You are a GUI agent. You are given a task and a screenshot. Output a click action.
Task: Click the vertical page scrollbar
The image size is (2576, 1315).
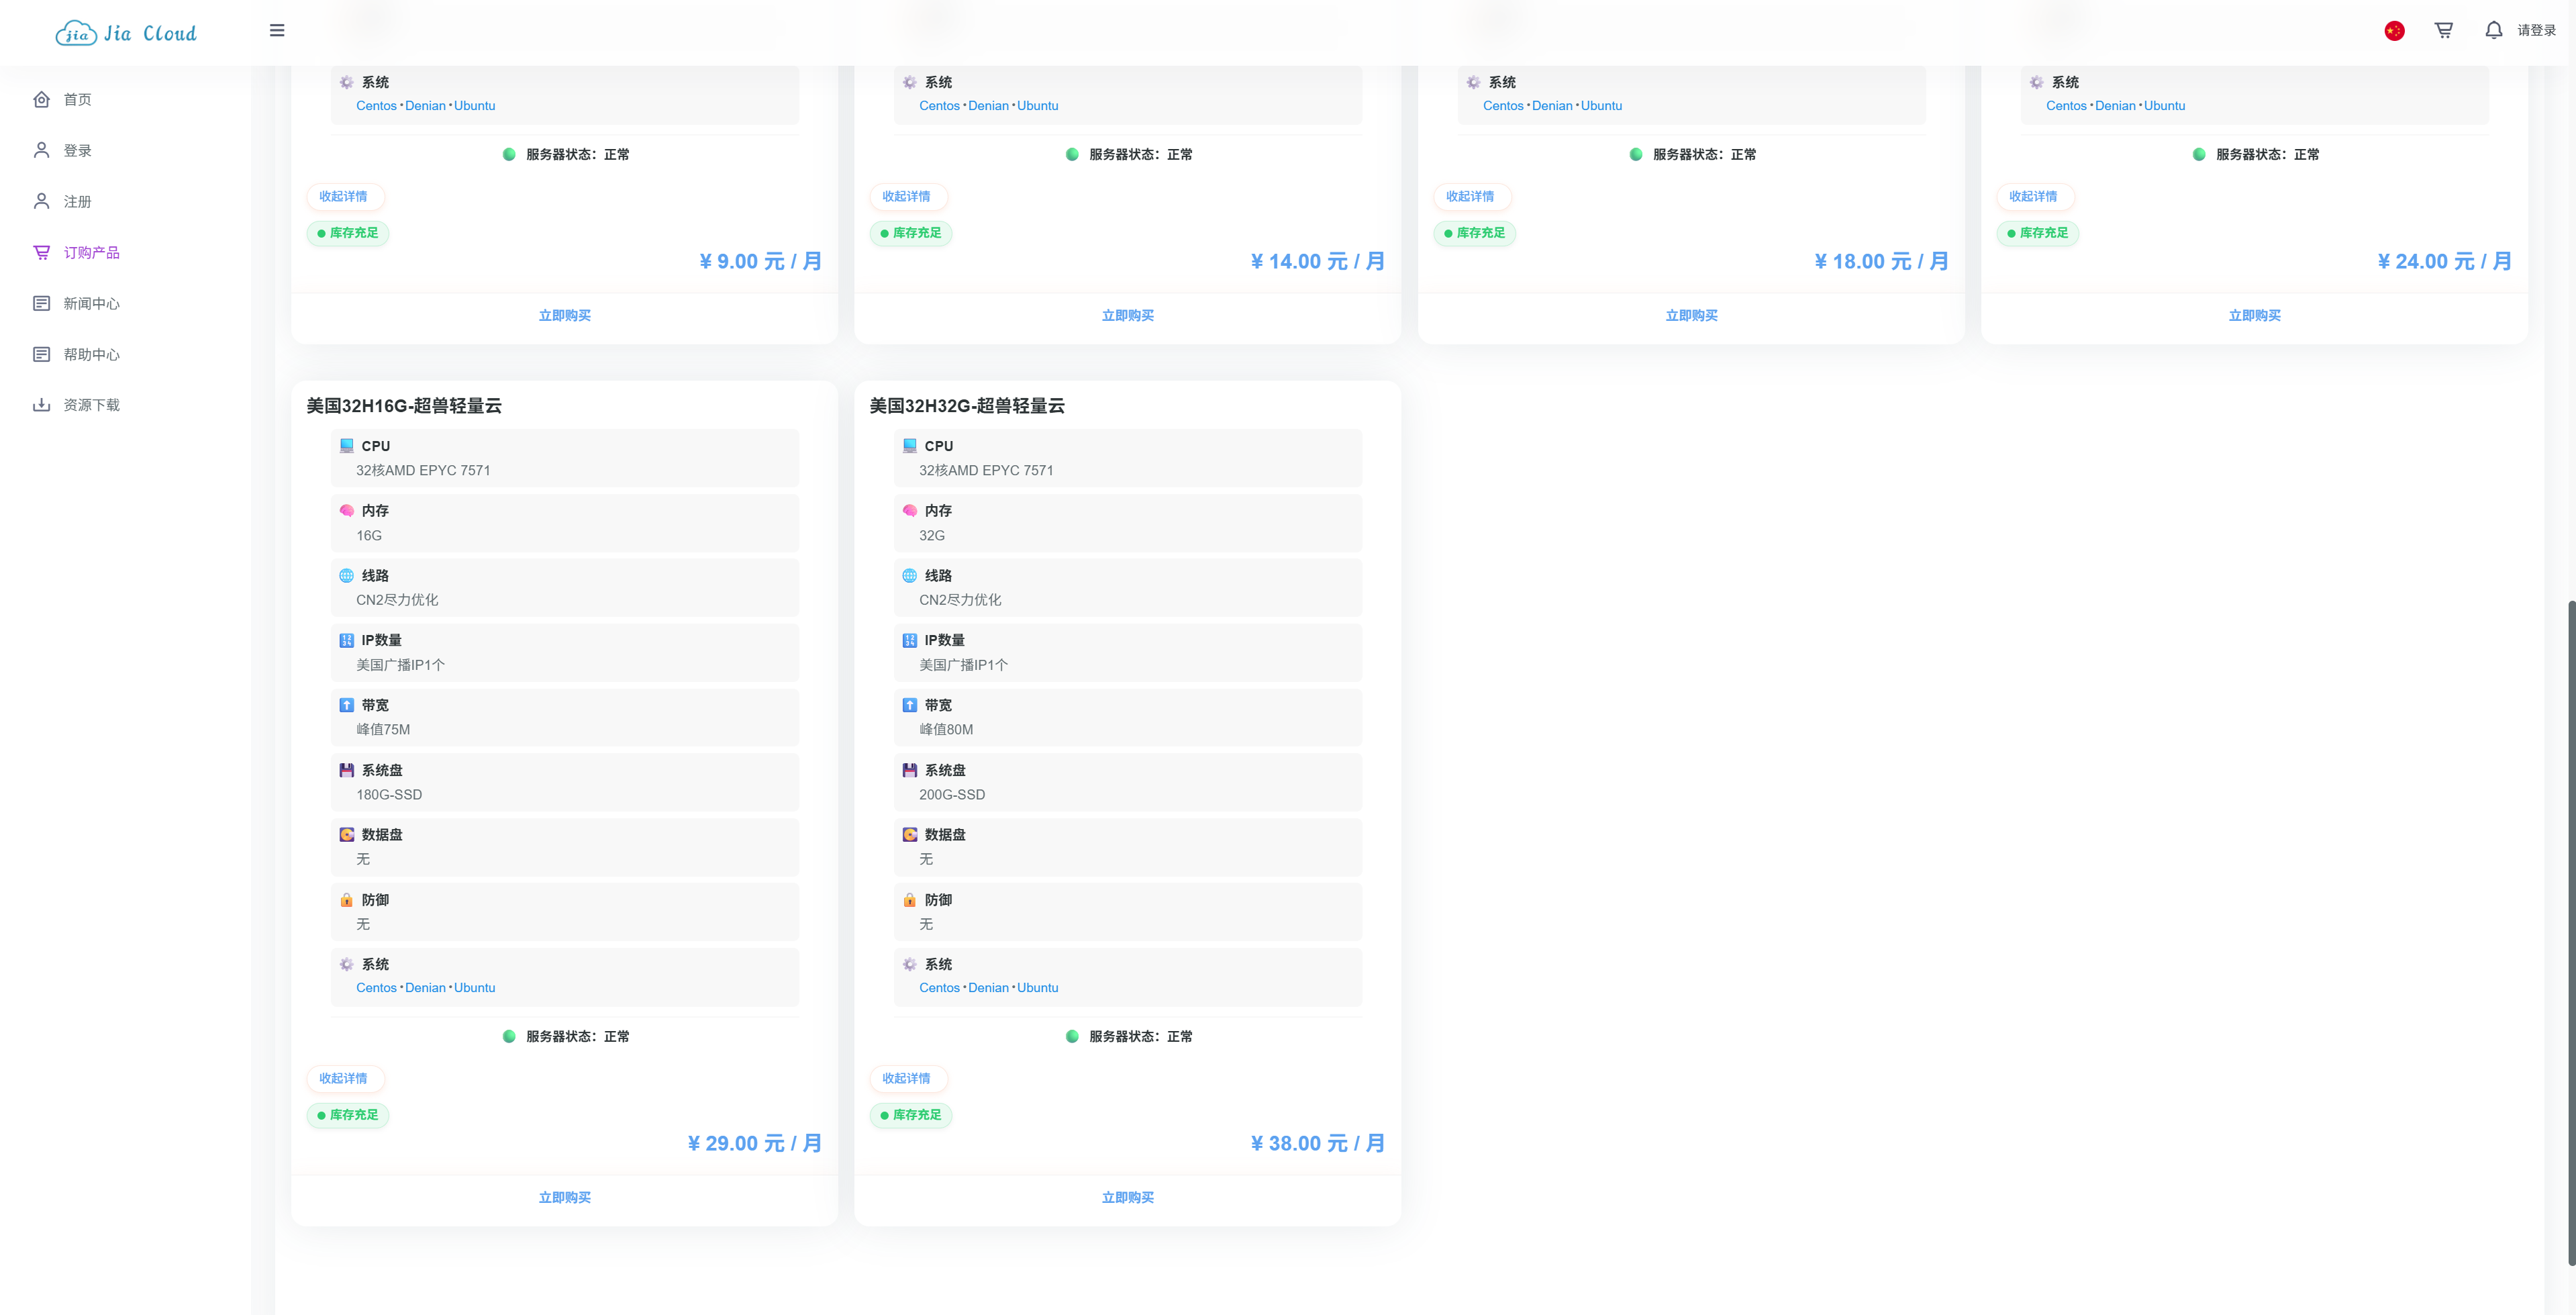pyautogui.click(x=2570, y=930)
